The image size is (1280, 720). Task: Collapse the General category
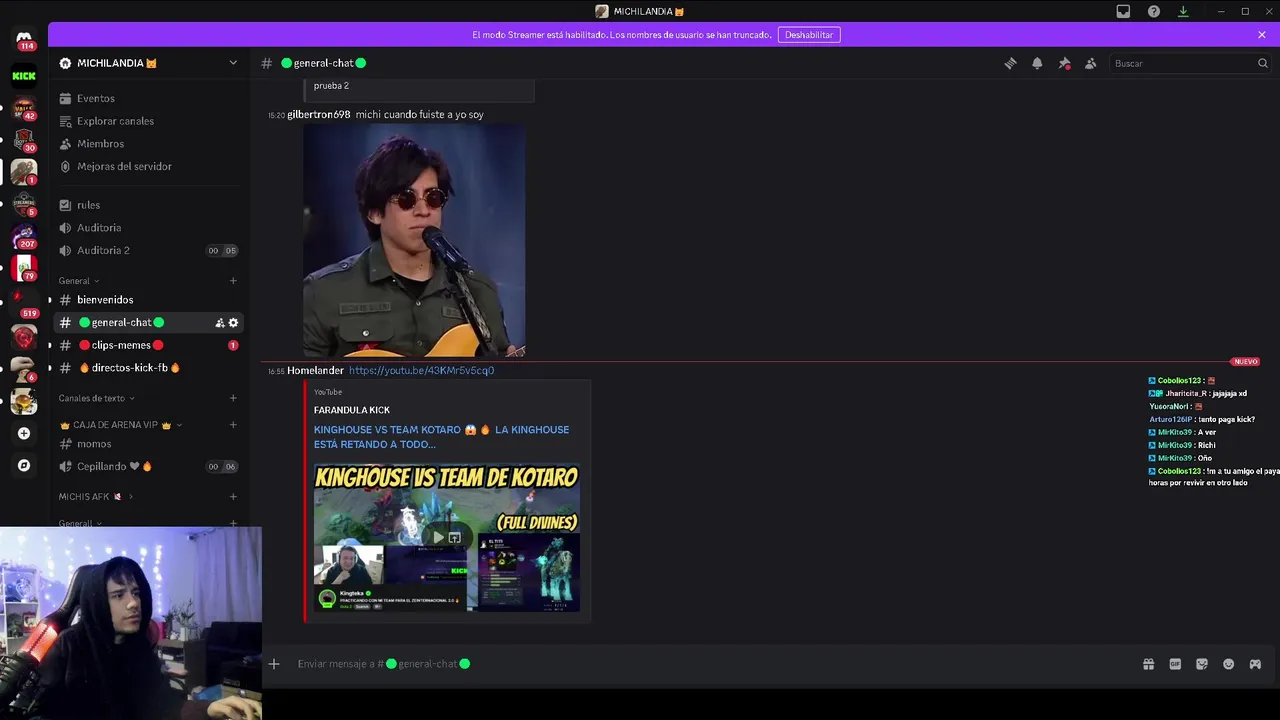tap(79, 281)
